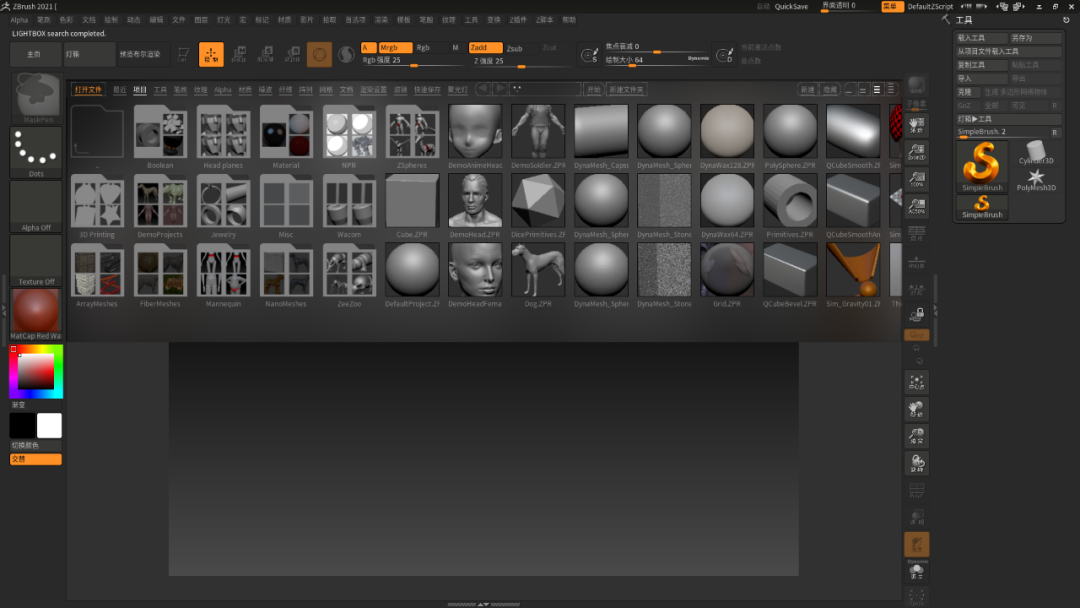This screenshot has width=1080, height=608.
Task: Click QuickSave
Action: coord(791,6)
